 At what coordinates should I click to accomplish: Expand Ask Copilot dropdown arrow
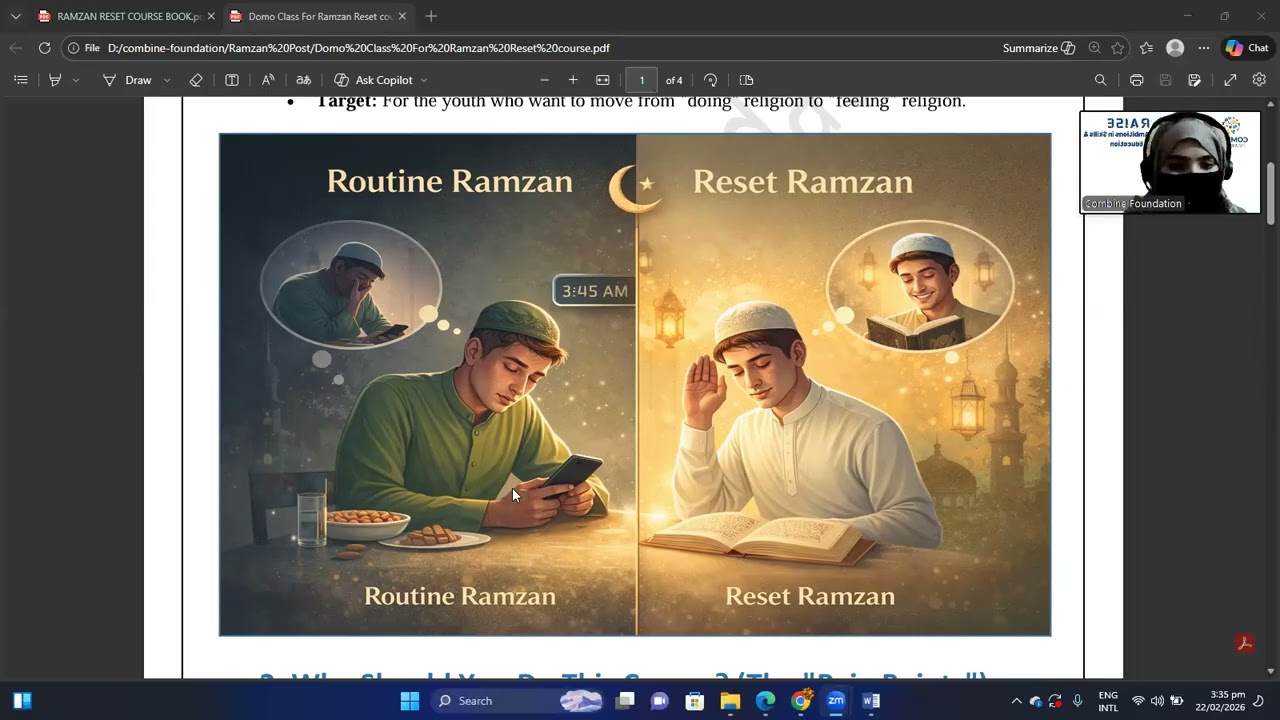coord(424,80)
